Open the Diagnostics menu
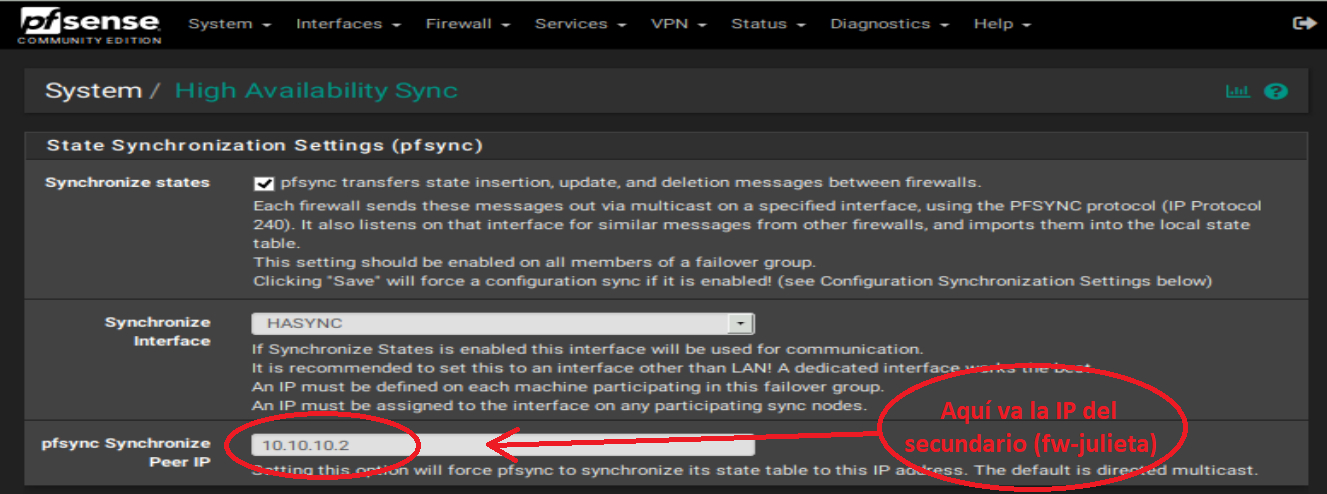 click(x=889, y=23)
